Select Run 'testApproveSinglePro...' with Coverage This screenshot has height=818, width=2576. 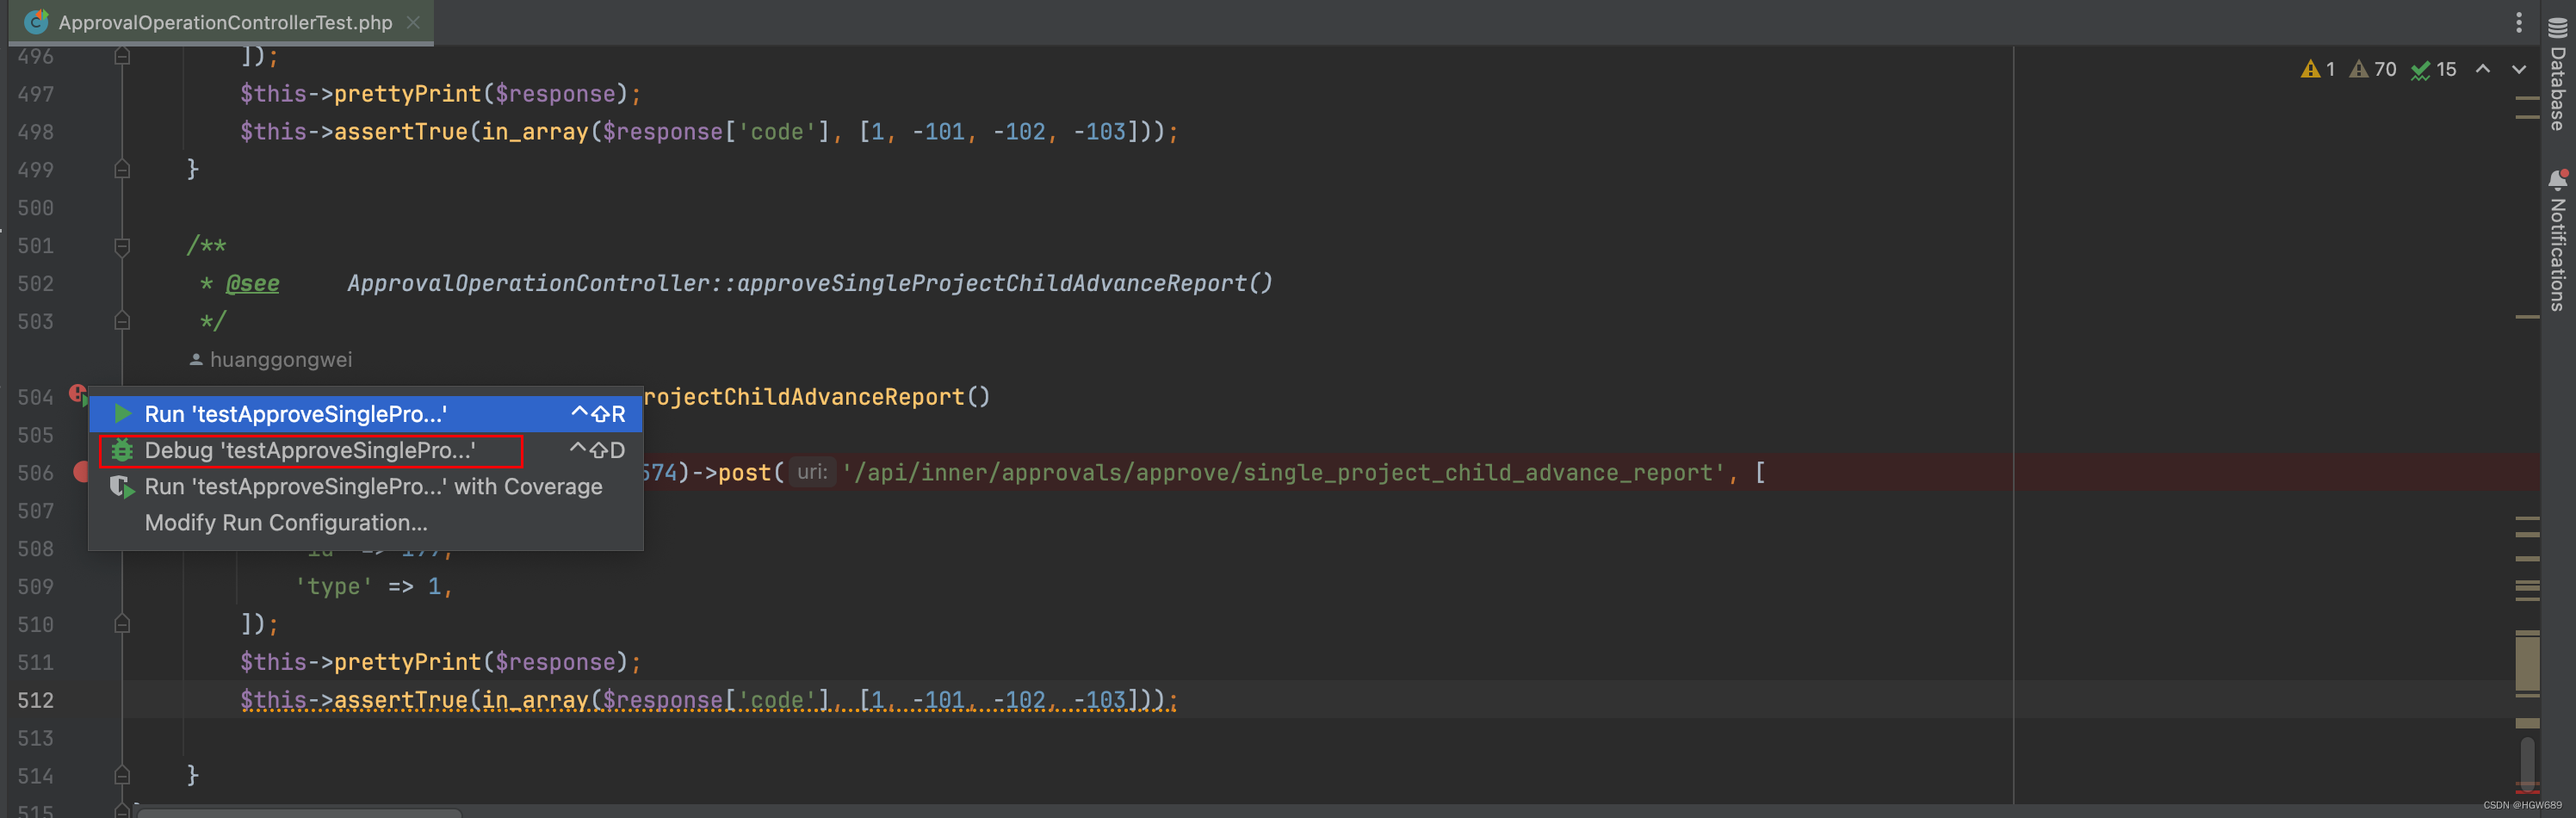click(365, 486)
